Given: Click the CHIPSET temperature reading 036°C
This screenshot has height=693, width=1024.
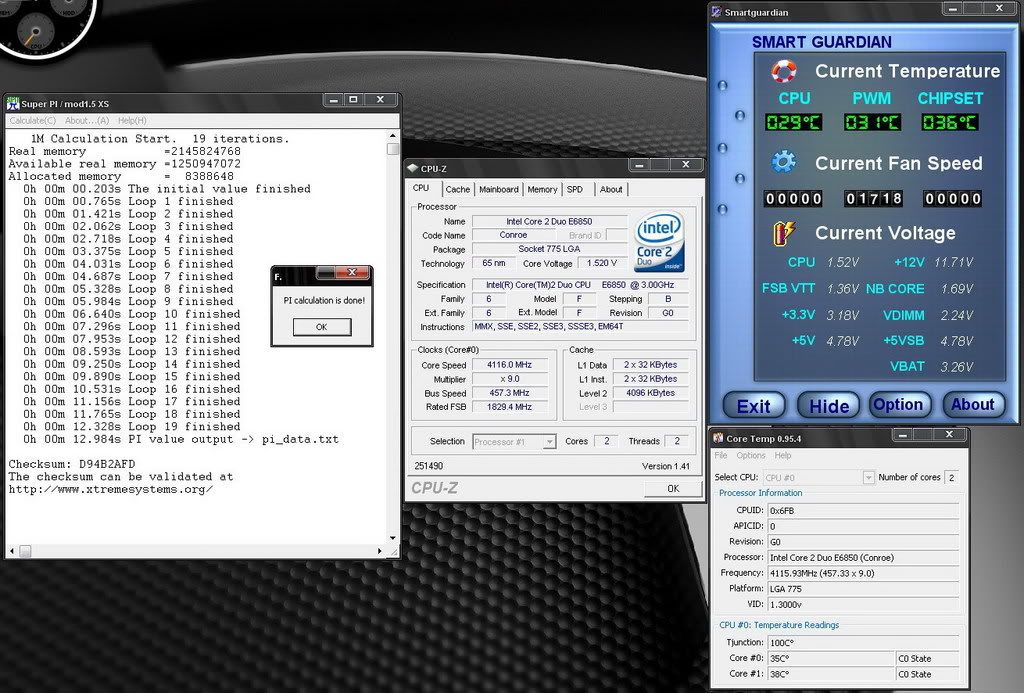Looking at the screenshot, I should pos(950,122).
